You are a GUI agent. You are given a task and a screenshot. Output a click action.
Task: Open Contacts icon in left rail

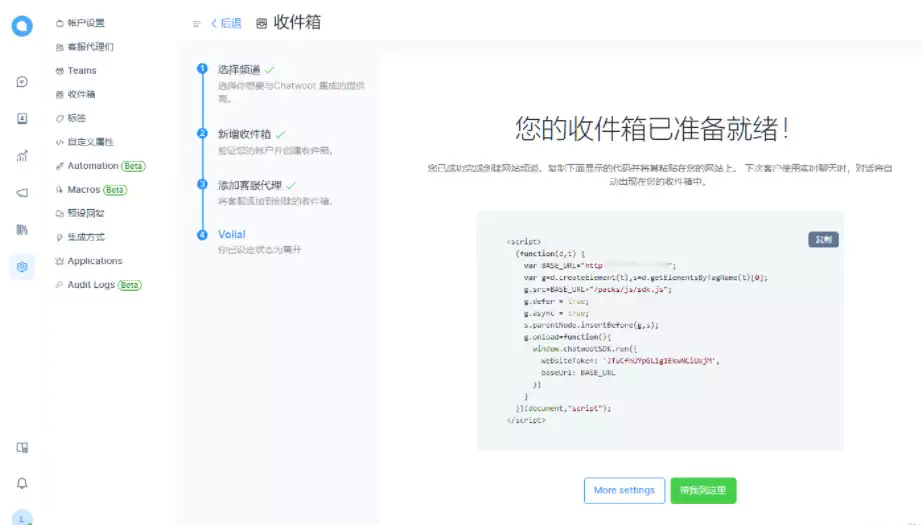(x=22, y=118)
